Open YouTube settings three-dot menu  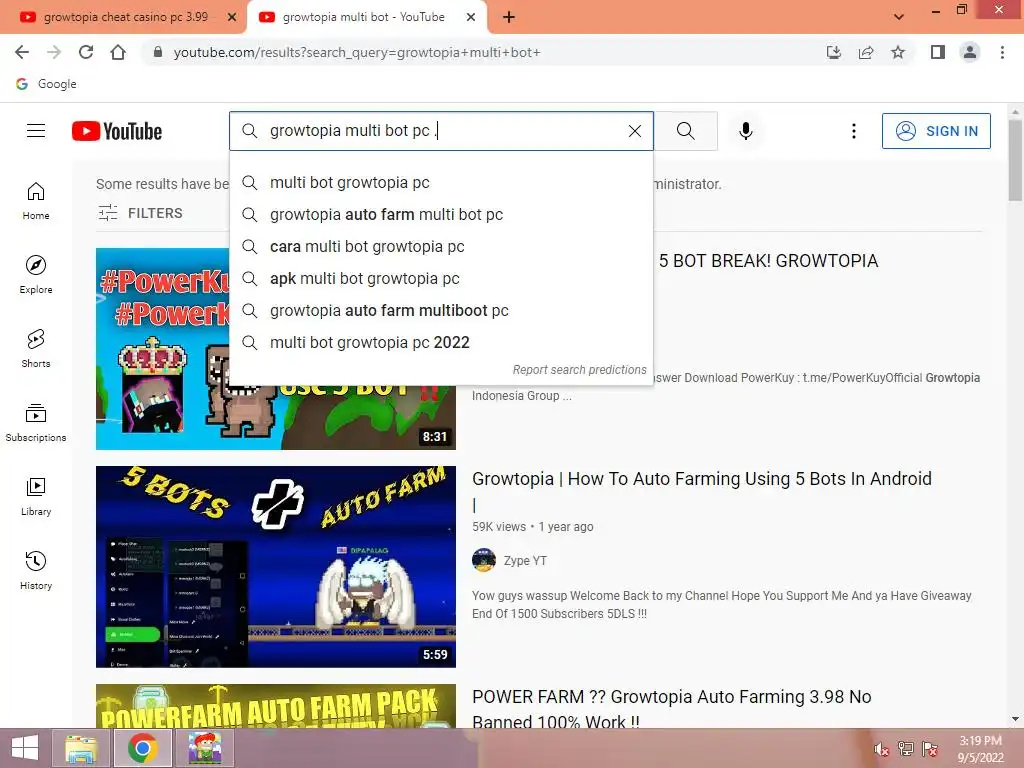[854, 131]
